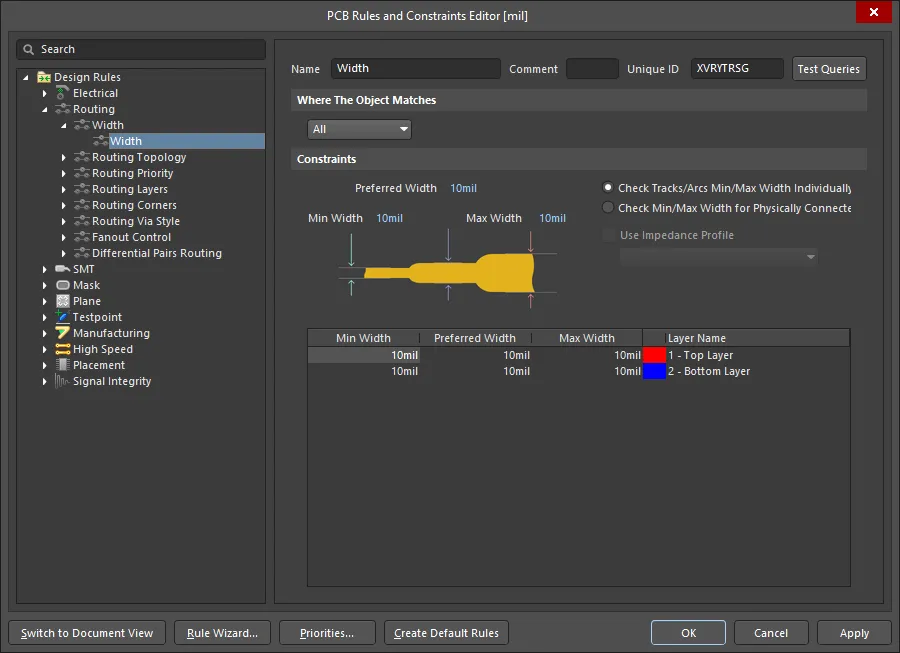Viewport: 900px width, 653px height.
Task: Collapse the Width rule class node
Action: (64, 125)
